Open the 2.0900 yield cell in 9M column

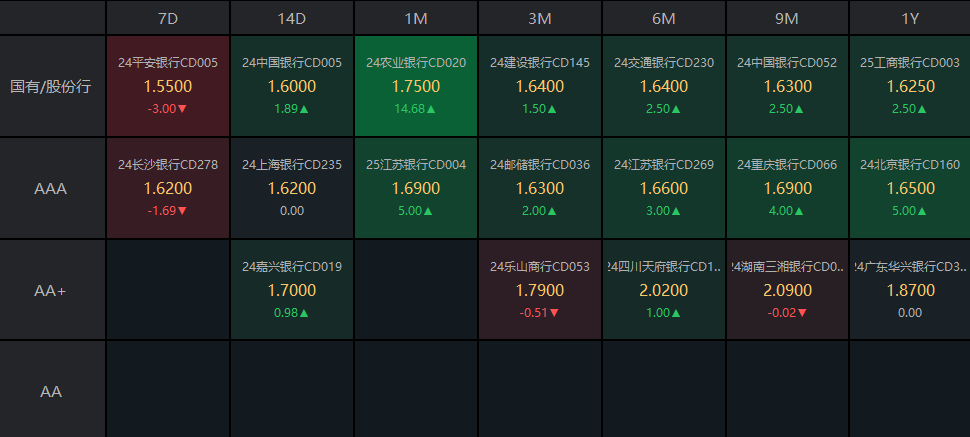click(787, 290)
